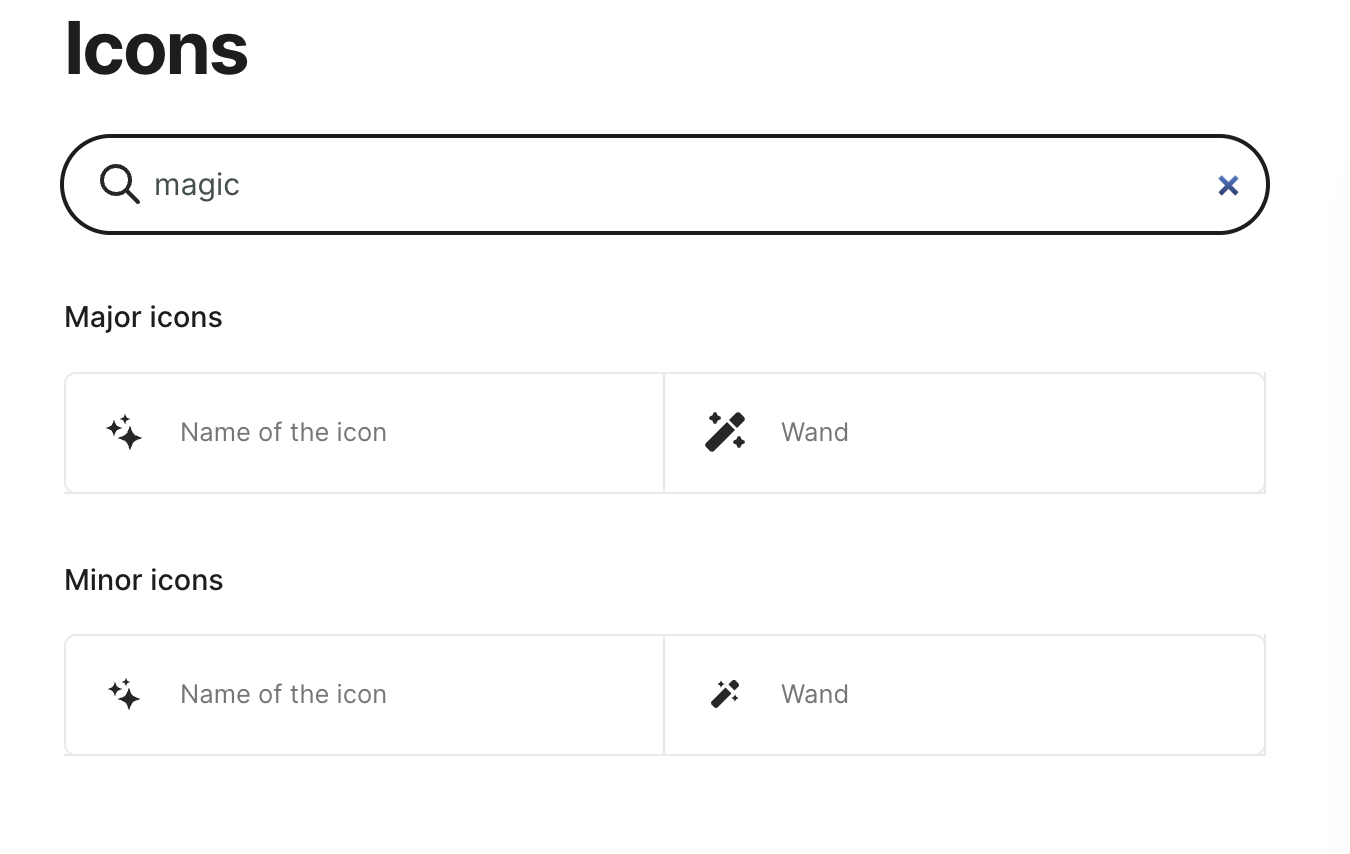Image resolution: width=1350 pixels, height=854 pixels.
Task: Clear the search with the blue X
Action: coord(1228,185)
